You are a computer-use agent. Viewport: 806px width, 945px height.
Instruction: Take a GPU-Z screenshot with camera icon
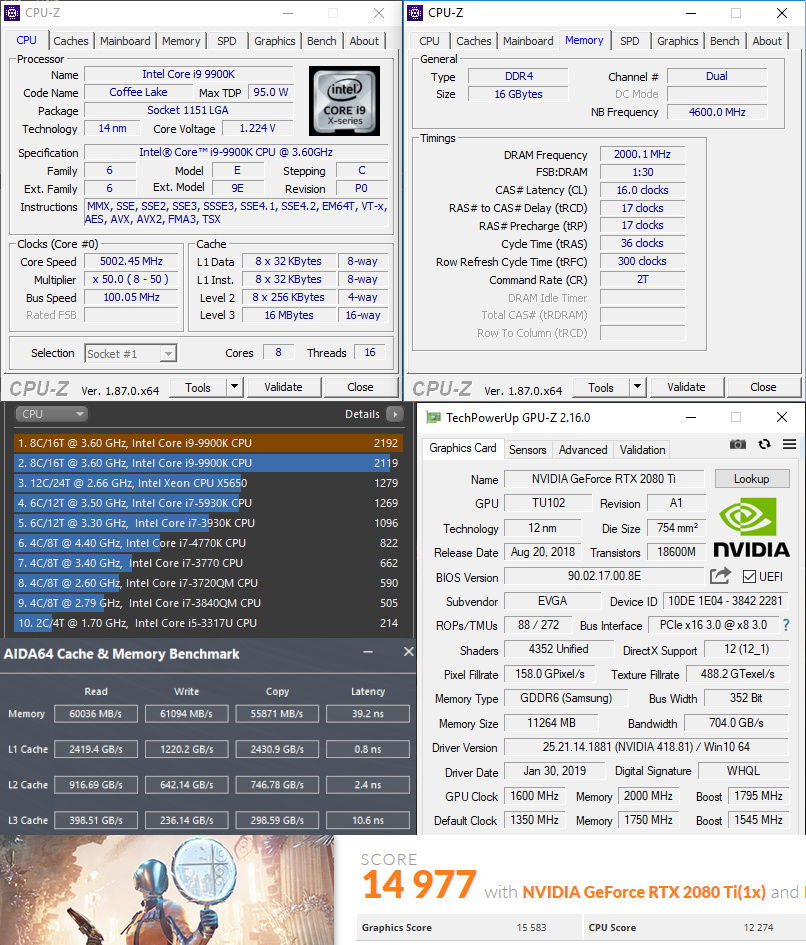coord(738,445)
